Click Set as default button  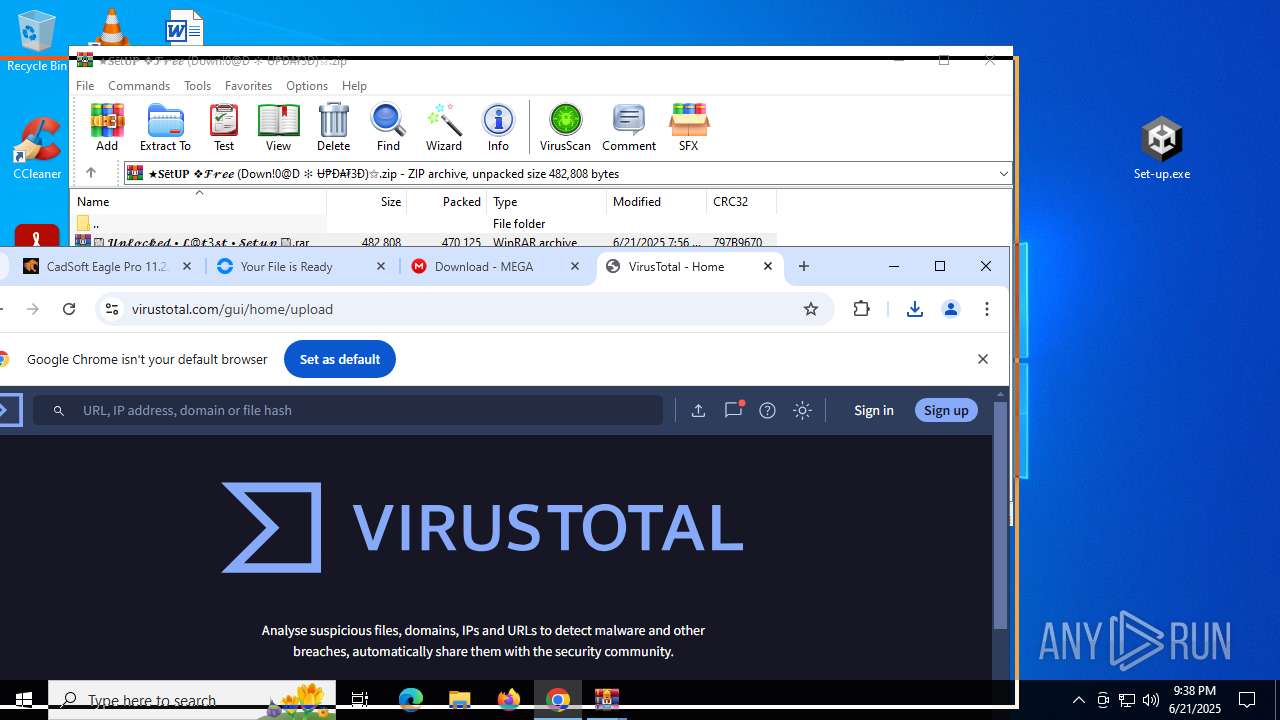point(340,359)
